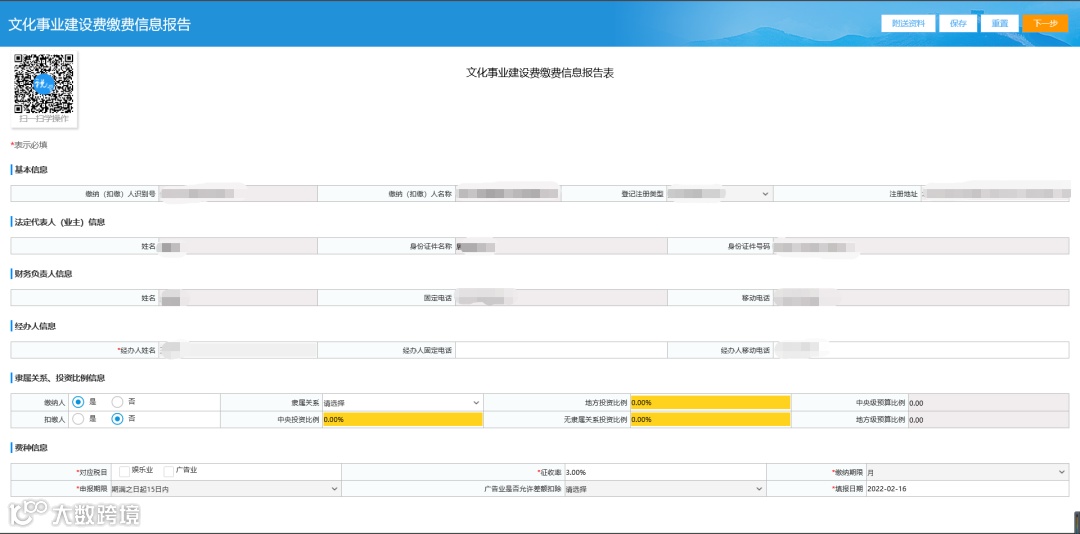Viewport: 1080px width, 534px height.
Task: Click the 基本信息 section heading
Action: (x=31, y=170)
